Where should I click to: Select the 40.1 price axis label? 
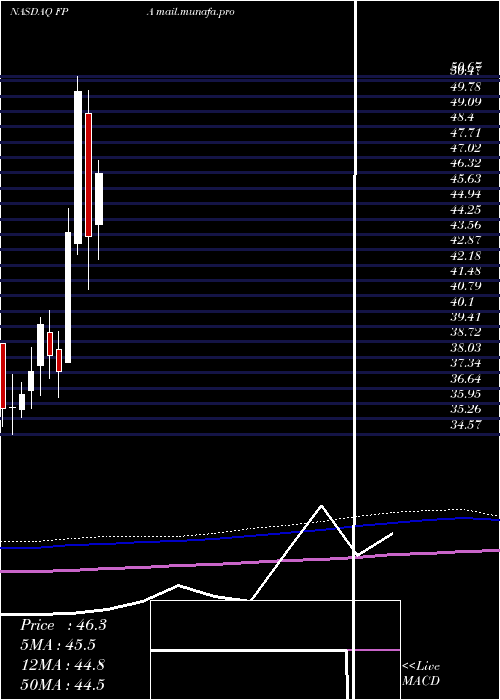click(x=462, y=302)
